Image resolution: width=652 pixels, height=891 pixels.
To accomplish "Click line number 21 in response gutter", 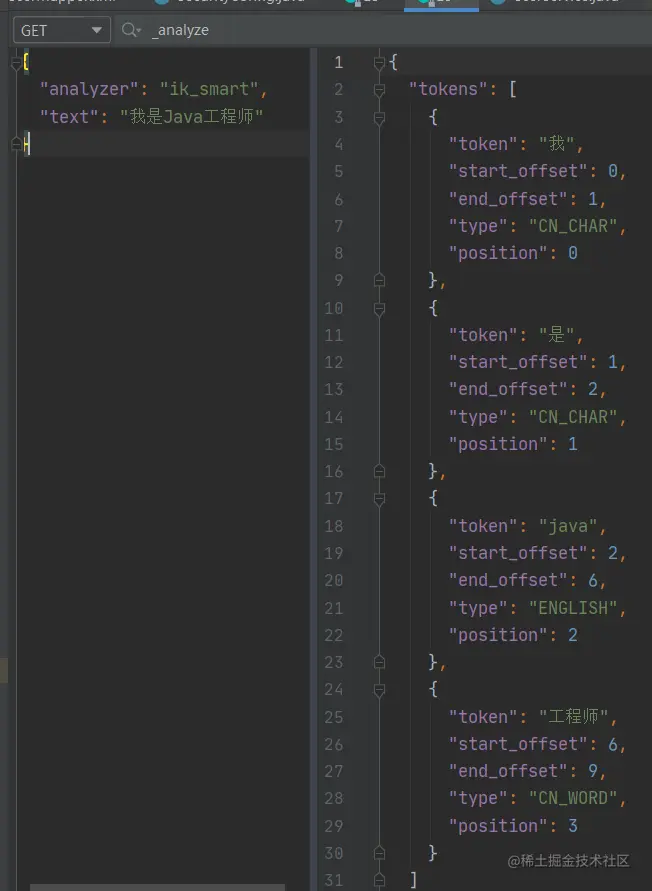I will (334, 608).
